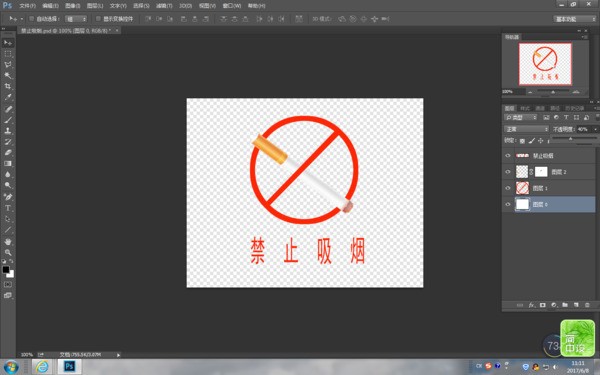
Task: Open the 图像(I) menu
Action: pyautogui.click(x=72, y=6)
